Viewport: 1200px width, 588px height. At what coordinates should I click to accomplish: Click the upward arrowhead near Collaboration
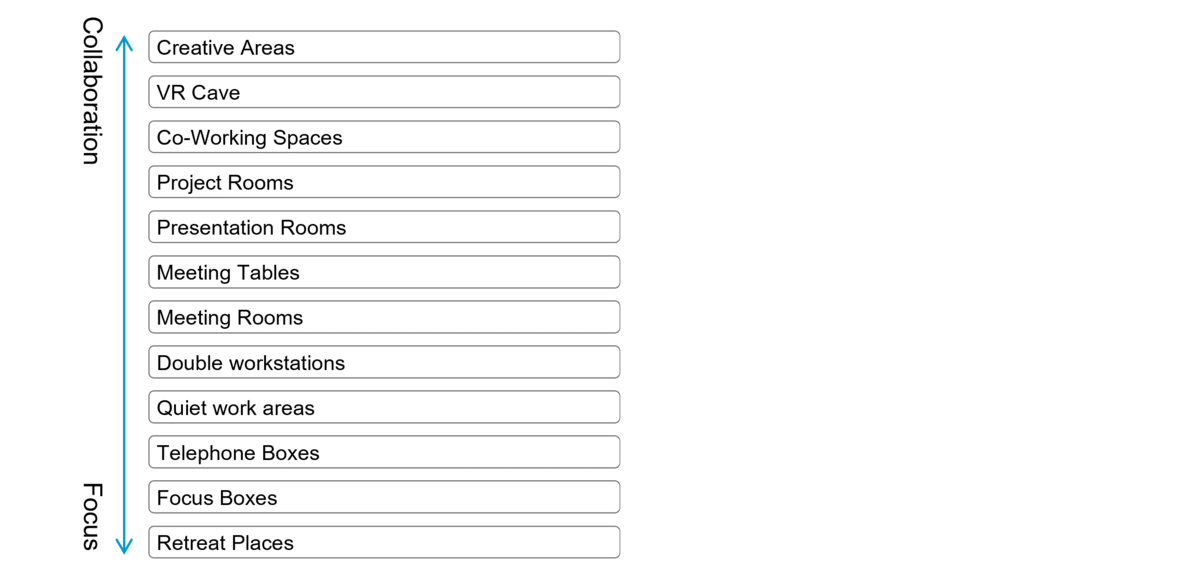pyautogui.click(x=124, y=42)
